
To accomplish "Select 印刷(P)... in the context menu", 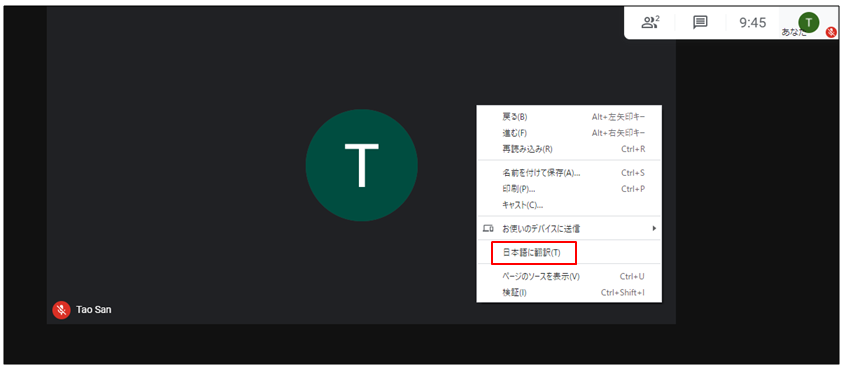I will pos(569,189).
